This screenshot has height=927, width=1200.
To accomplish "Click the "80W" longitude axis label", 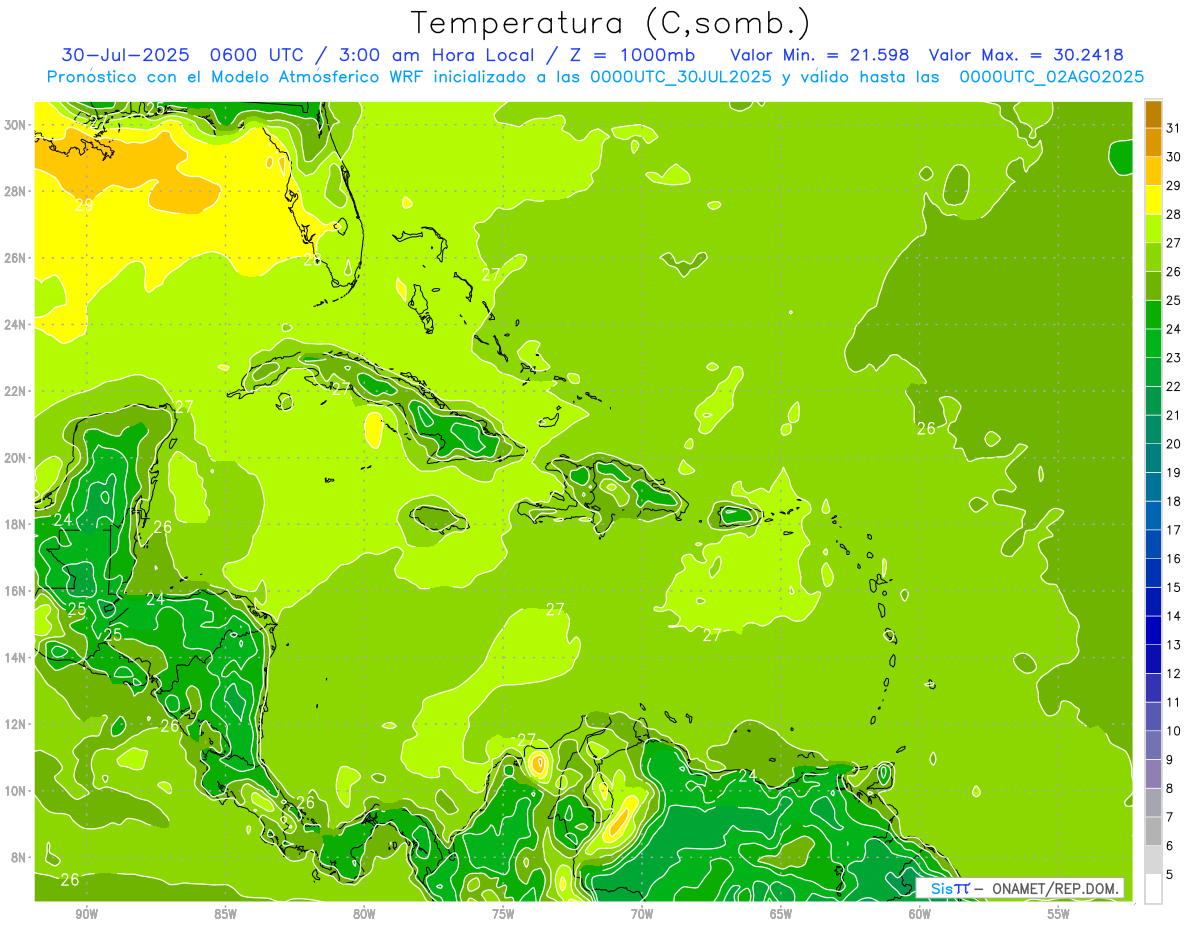I will click(x=364, y=914).
